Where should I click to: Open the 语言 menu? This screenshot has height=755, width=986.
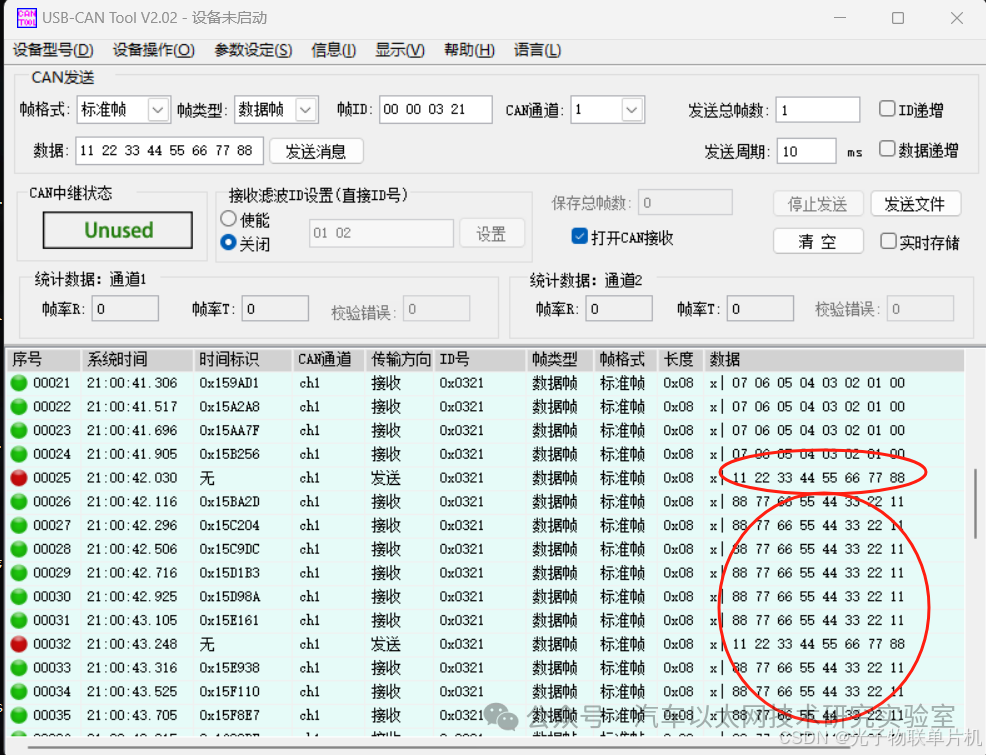537,50
